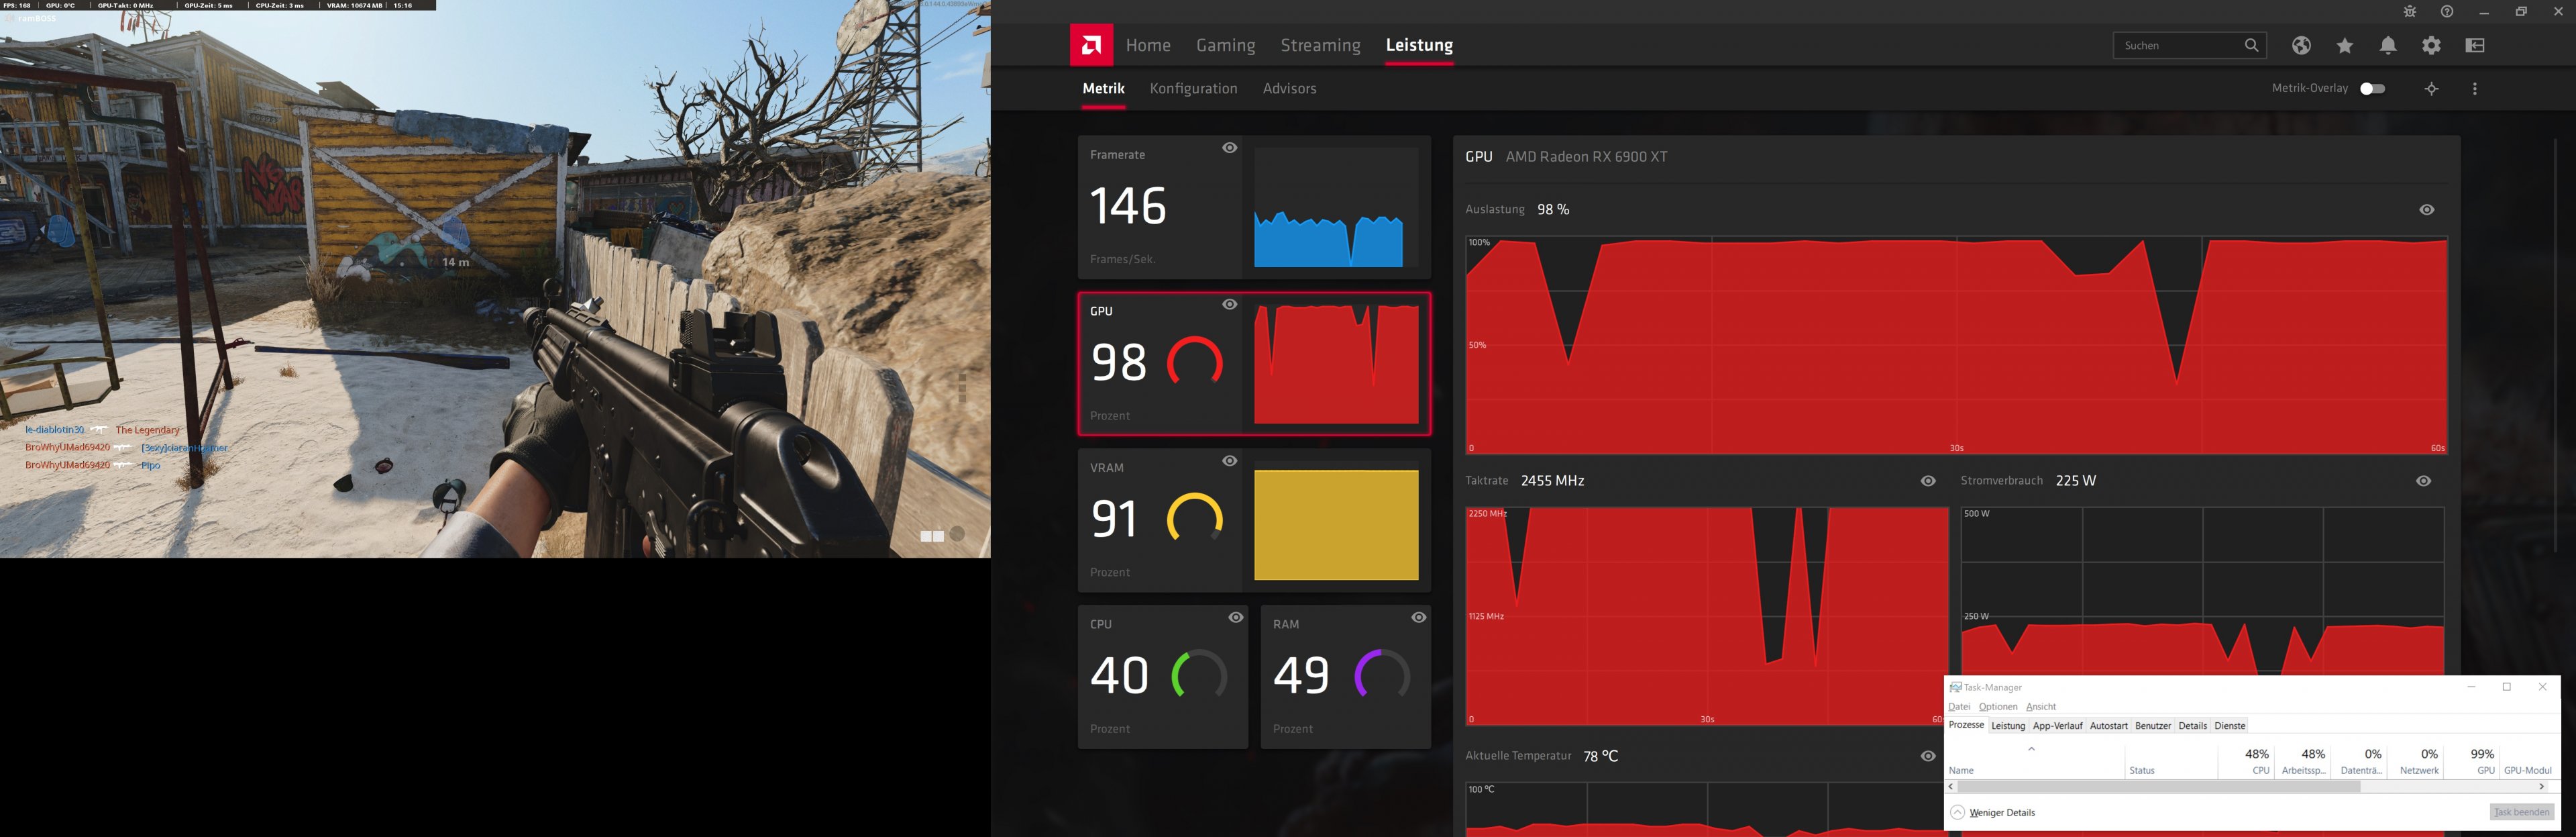This screenshot has width=2576, height=837.
Task: Click the crosshair icon beside Metrik-Overlay
Action: point(2431,89)
